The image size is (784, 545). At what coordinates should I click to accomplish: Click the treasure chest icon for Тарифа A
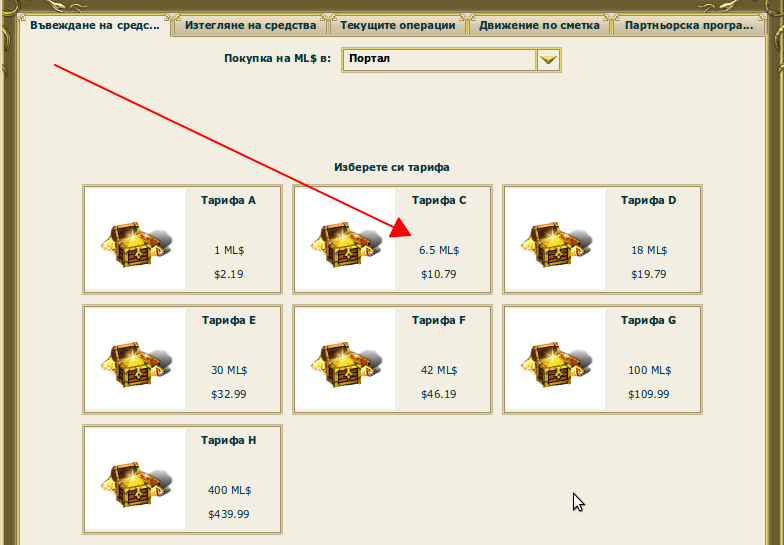point(136,241)
